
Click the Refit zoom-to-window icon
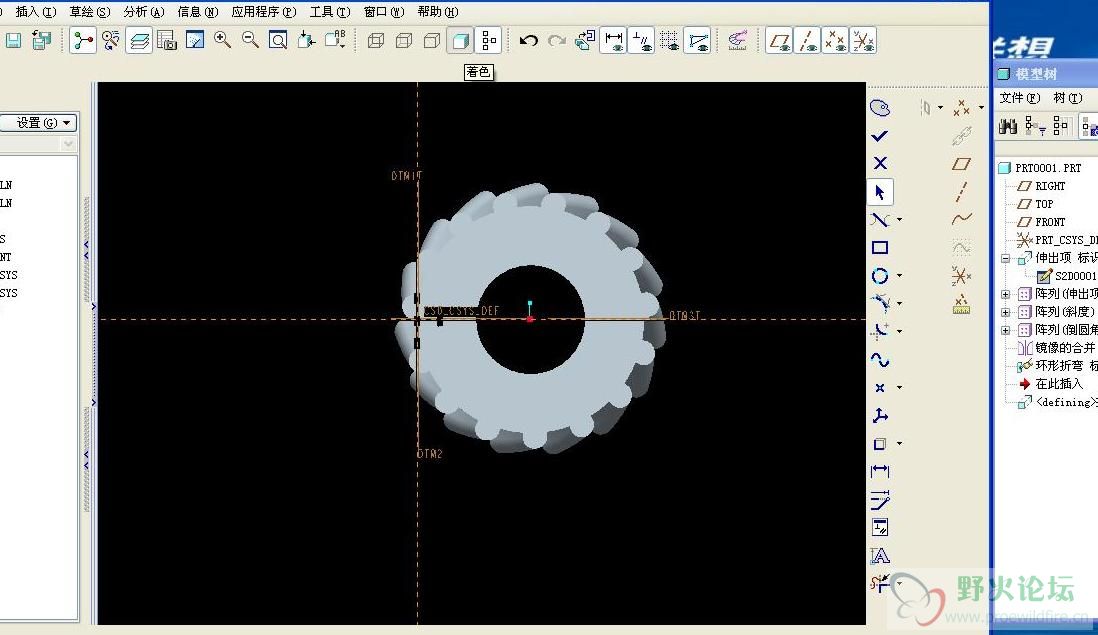coord(278,41)
